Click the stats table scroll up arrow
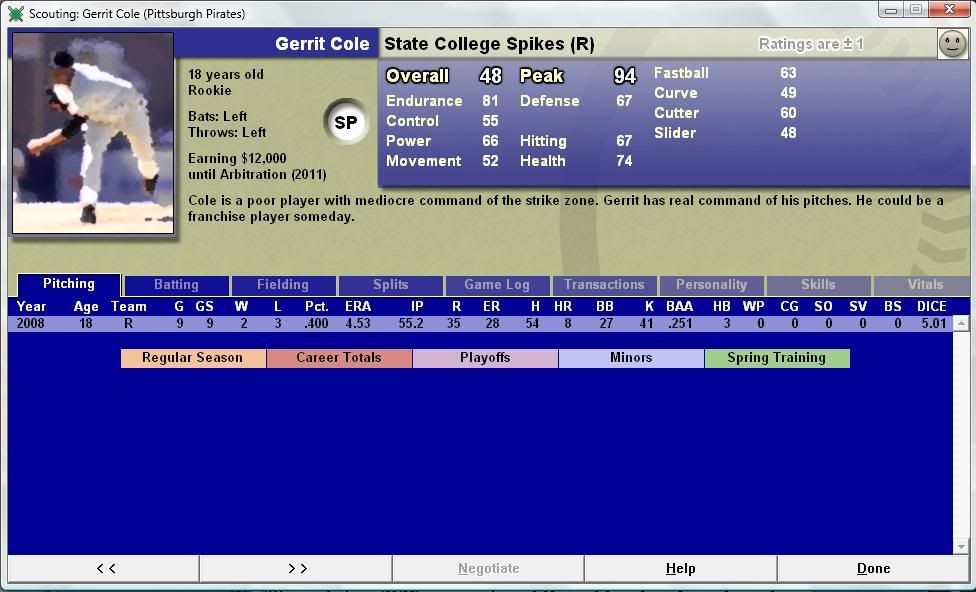This screenshot has height=592, width=976. (x=961, y=324)
